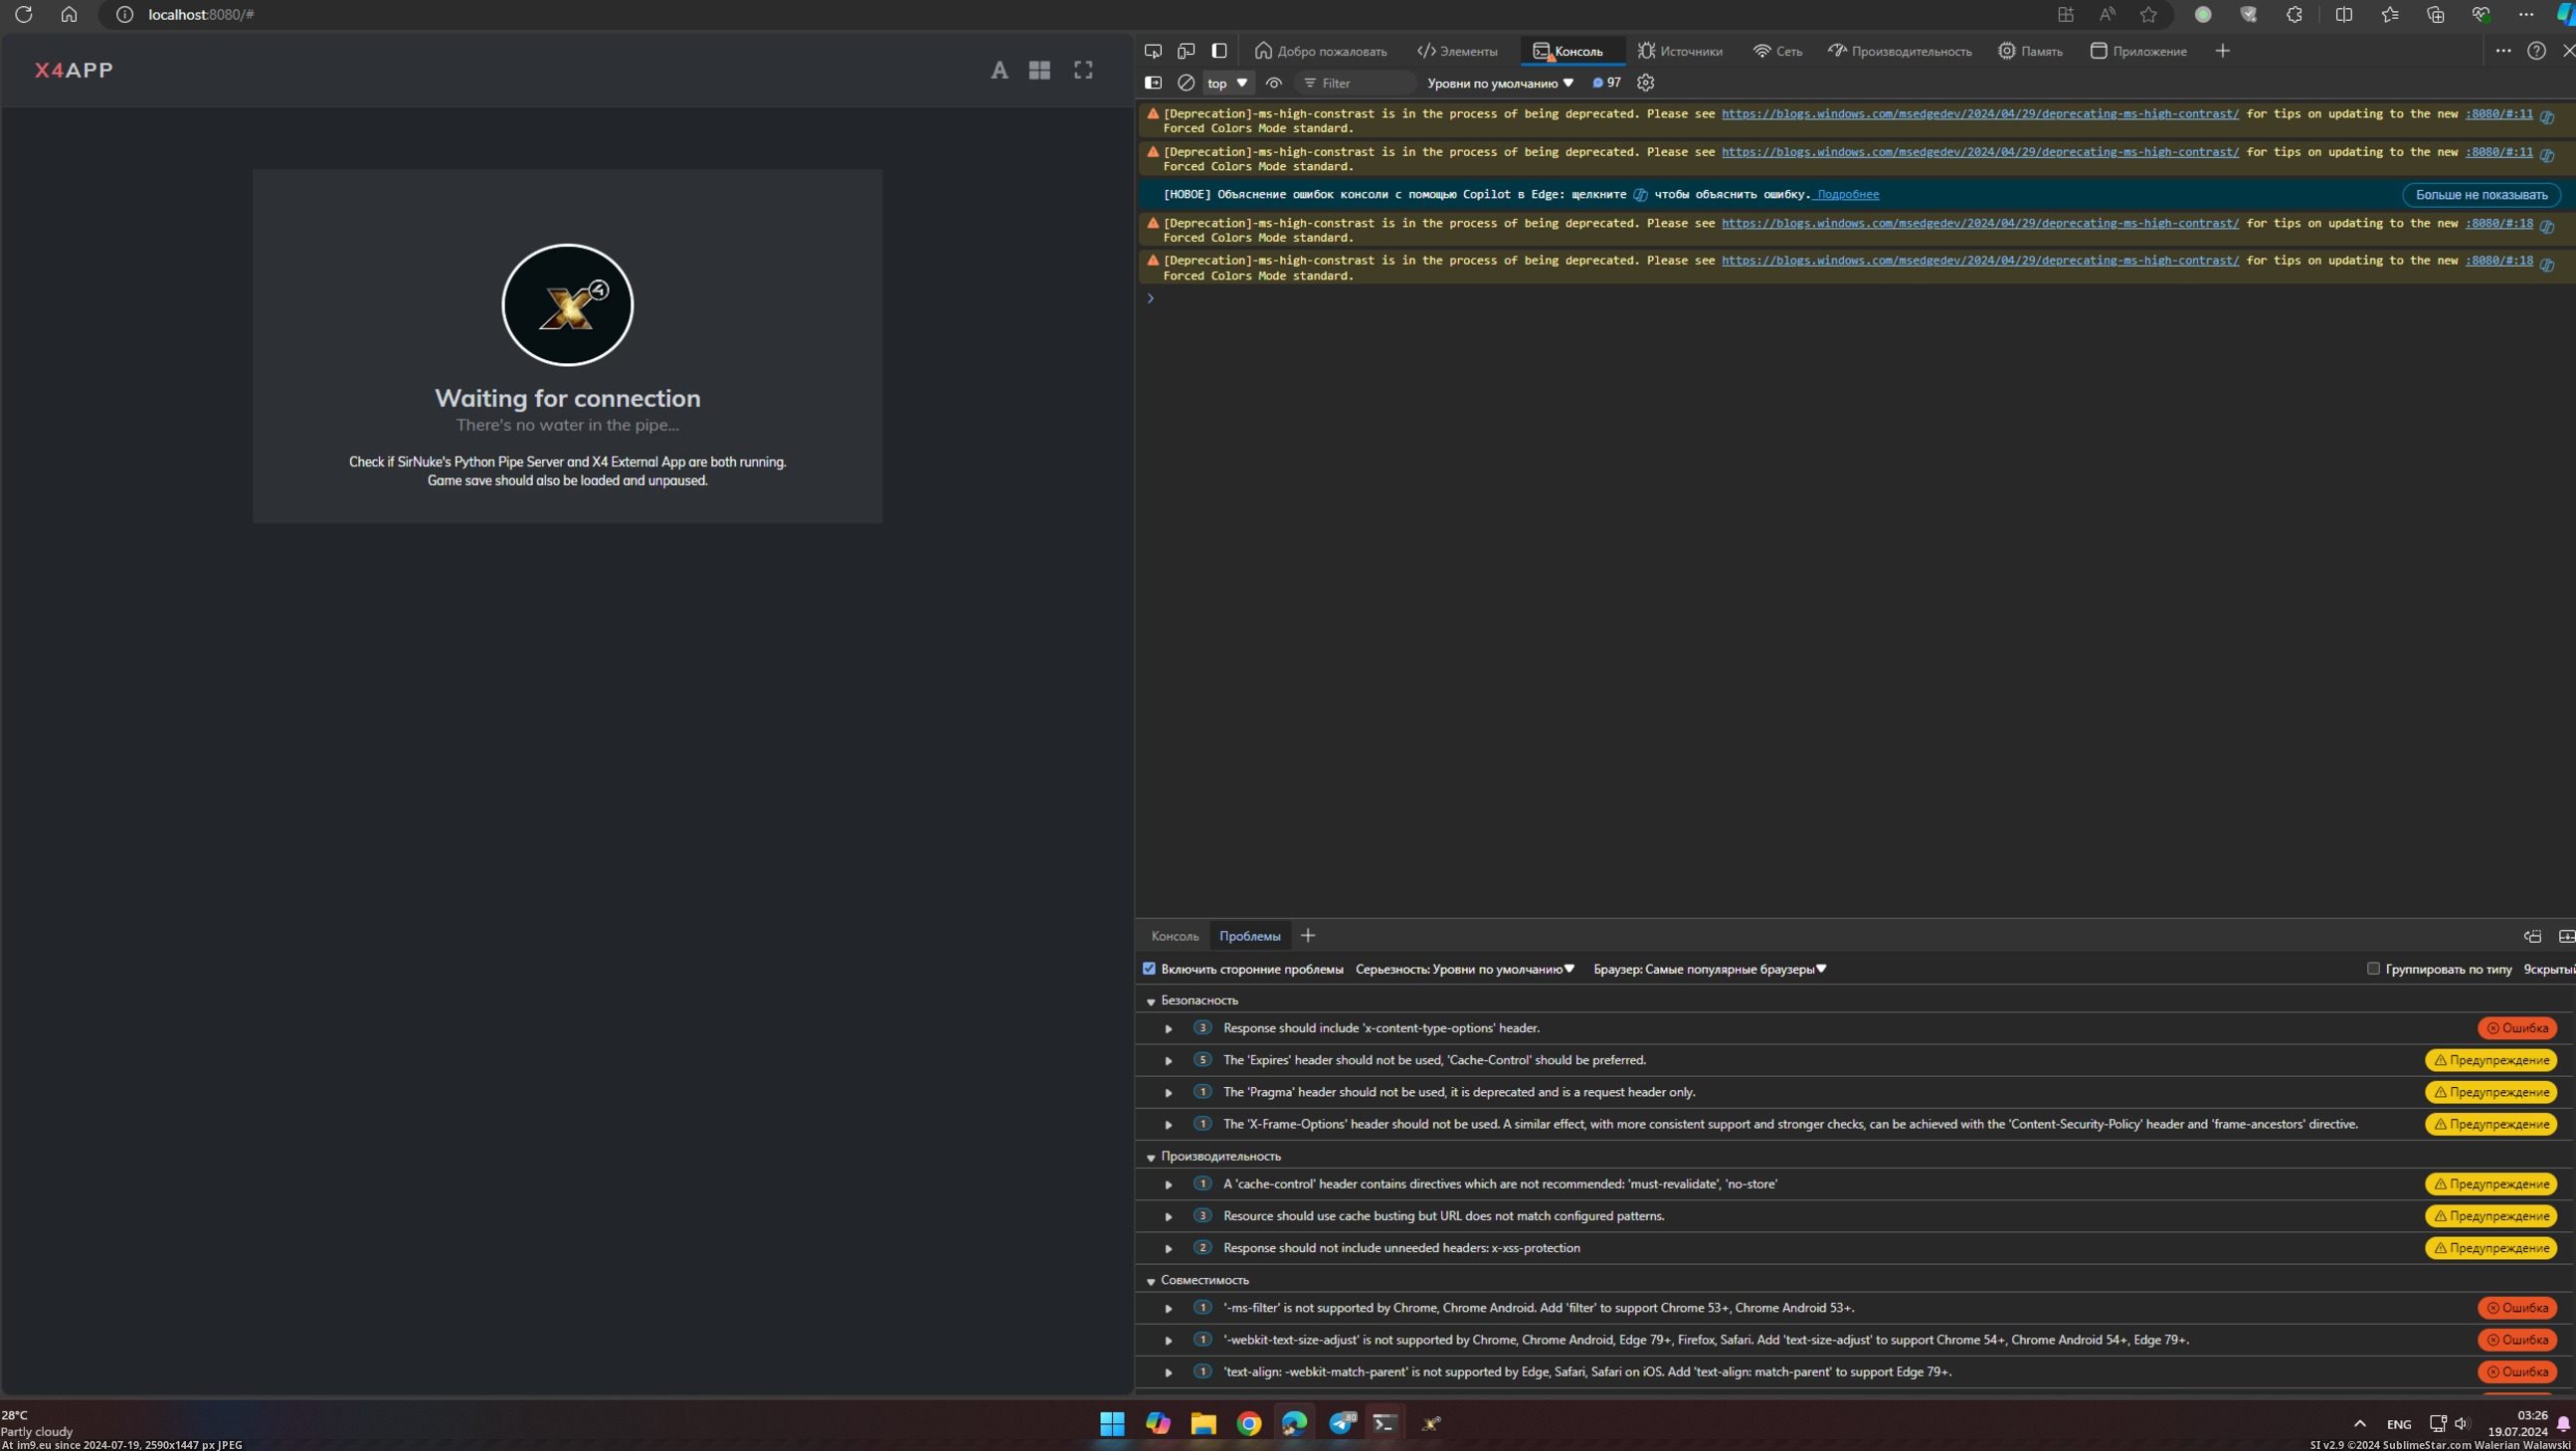Click the 97 issues counter badge
The image size is (2576, 1451).
[x=1606, y=83]
